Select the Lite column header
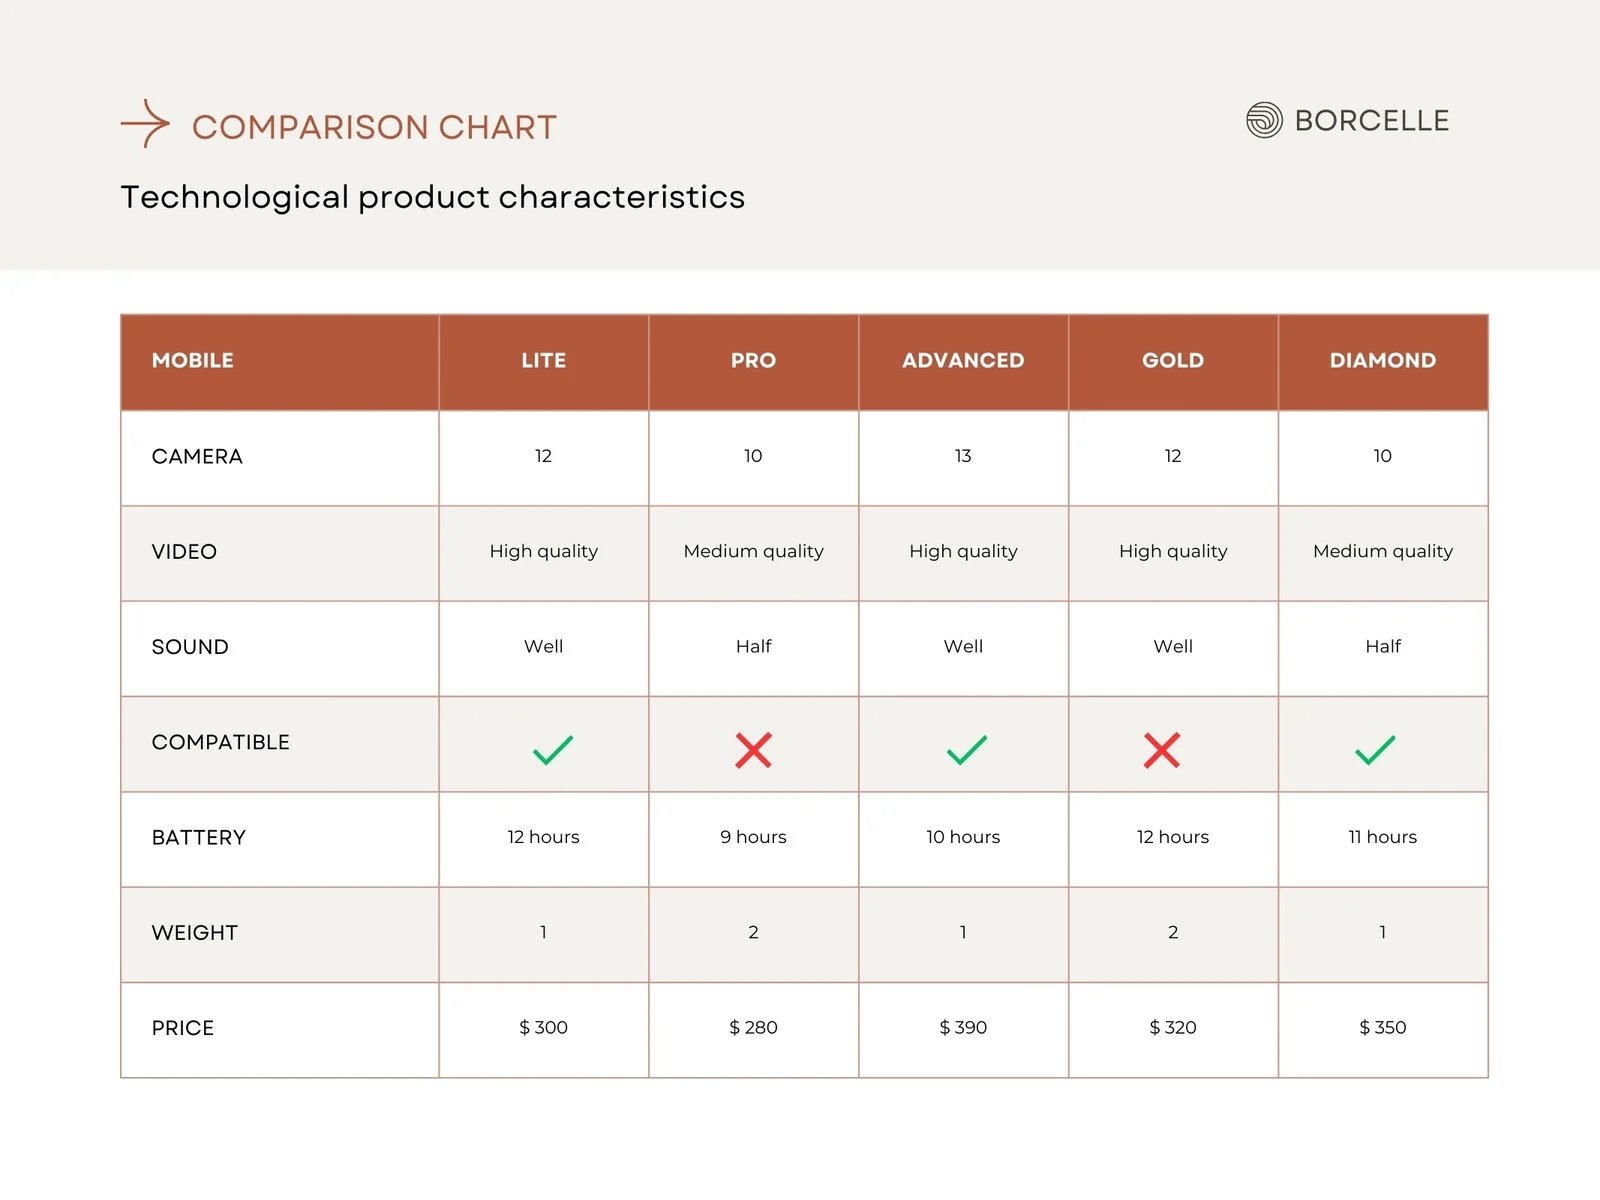The image size is (1600, 1200). pyautogui.click(x=543, y=361)
